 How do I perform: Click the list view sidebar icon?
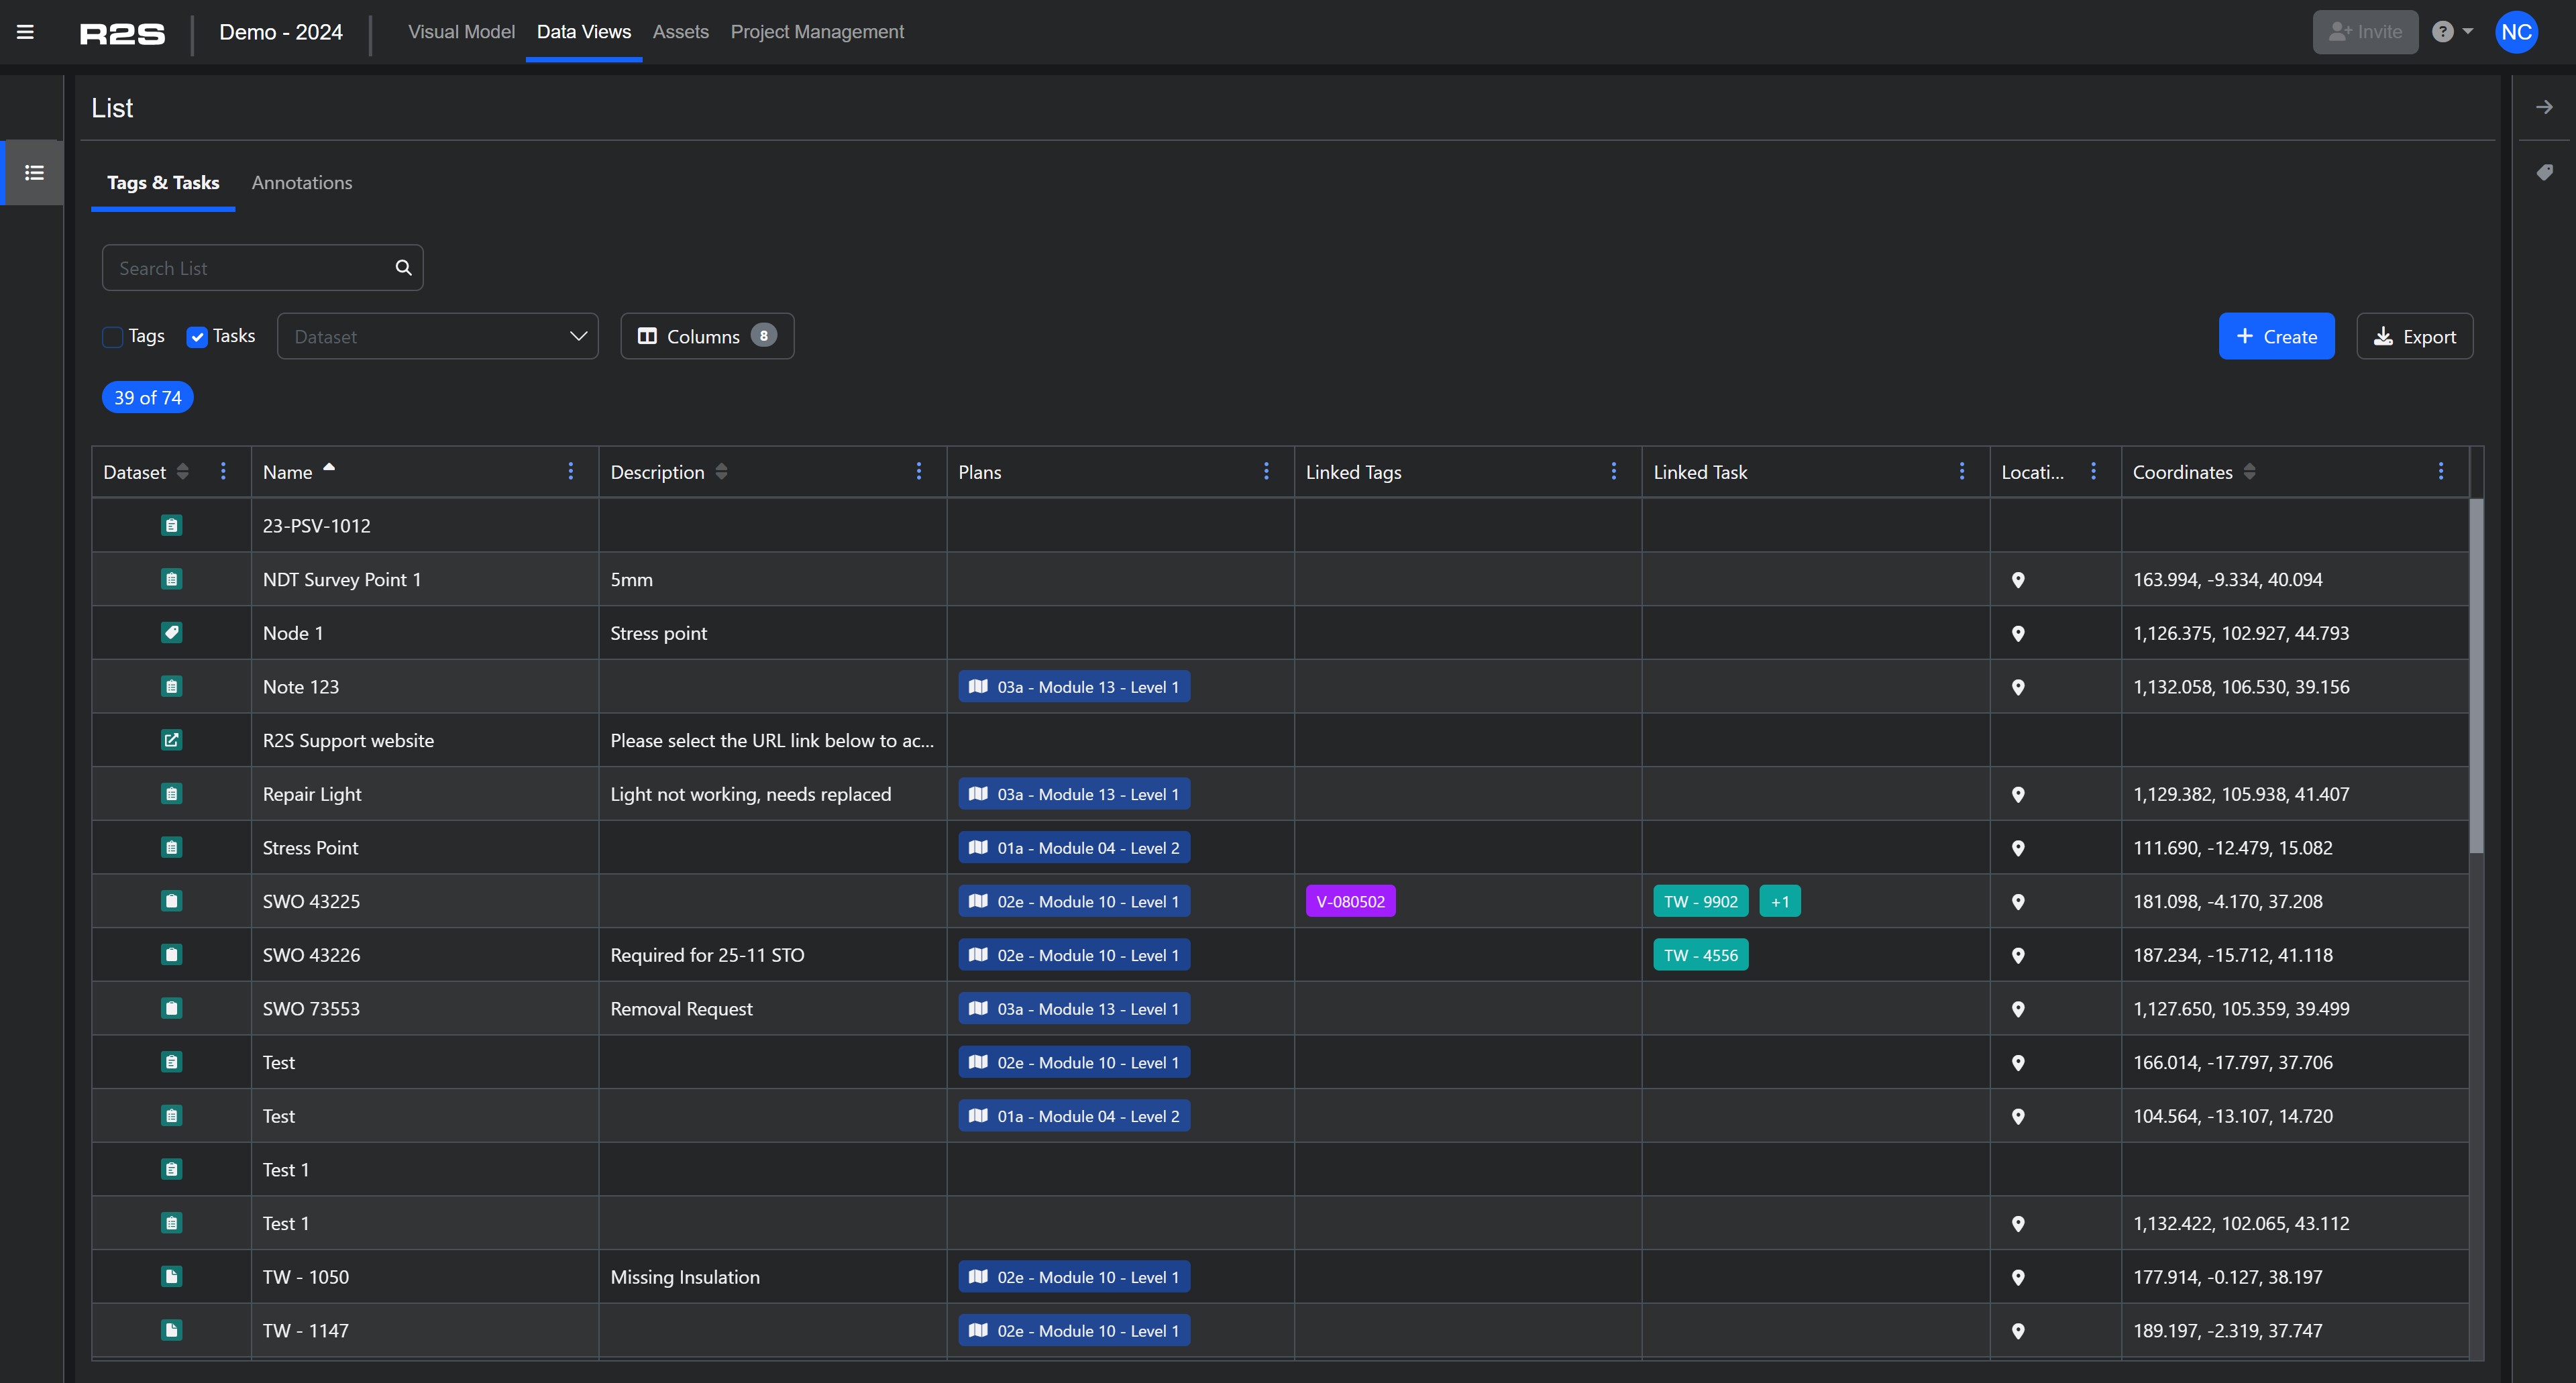click(x=34, y=173)
